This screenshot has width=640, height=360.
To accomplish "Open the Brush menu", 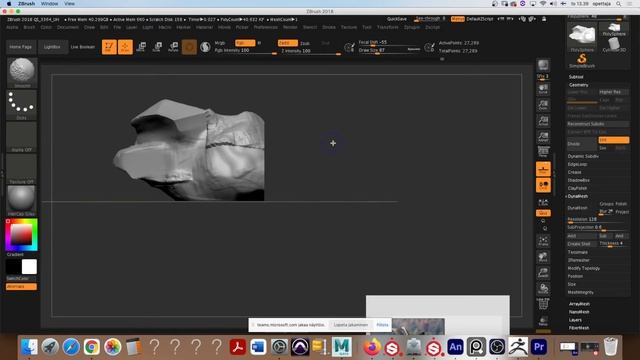I will point(29,27).
